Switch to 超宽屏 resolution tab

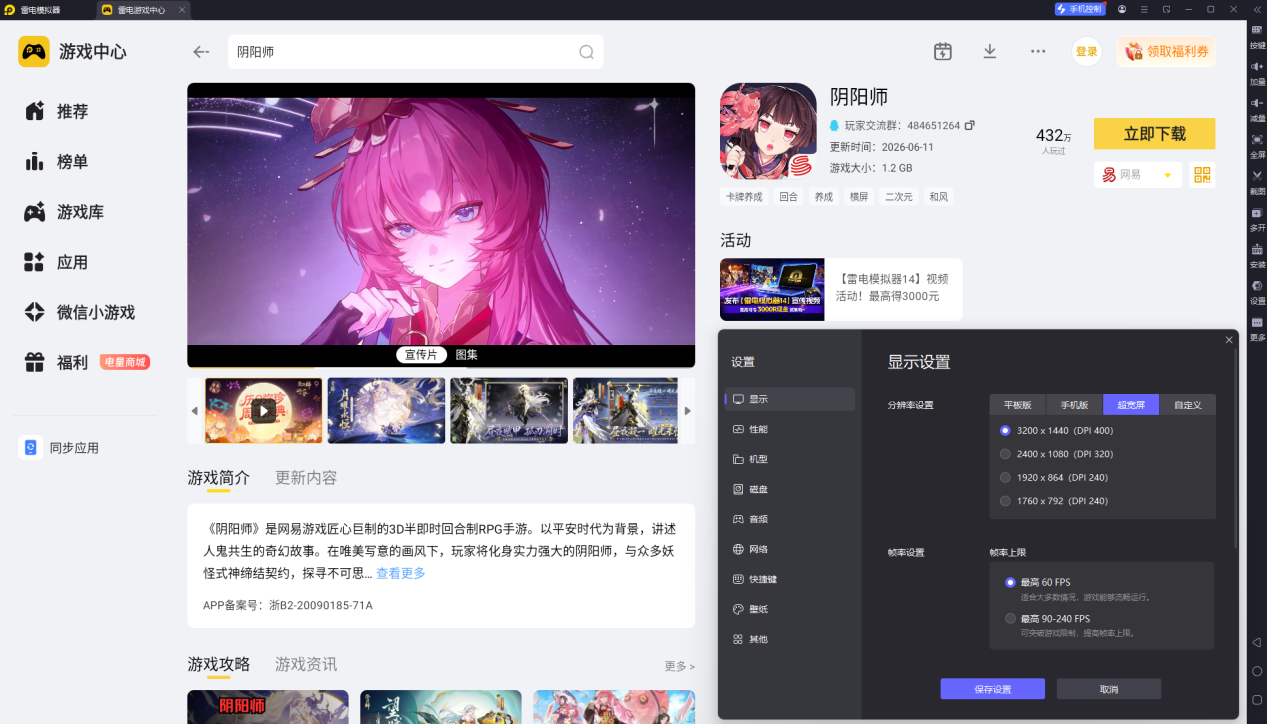1131,405
